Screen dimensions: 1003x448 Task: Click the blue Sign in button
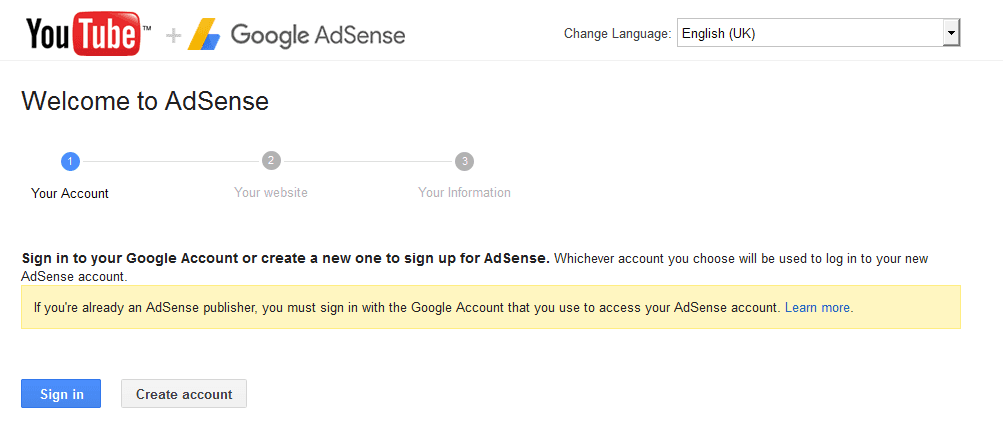pos(61,394)
